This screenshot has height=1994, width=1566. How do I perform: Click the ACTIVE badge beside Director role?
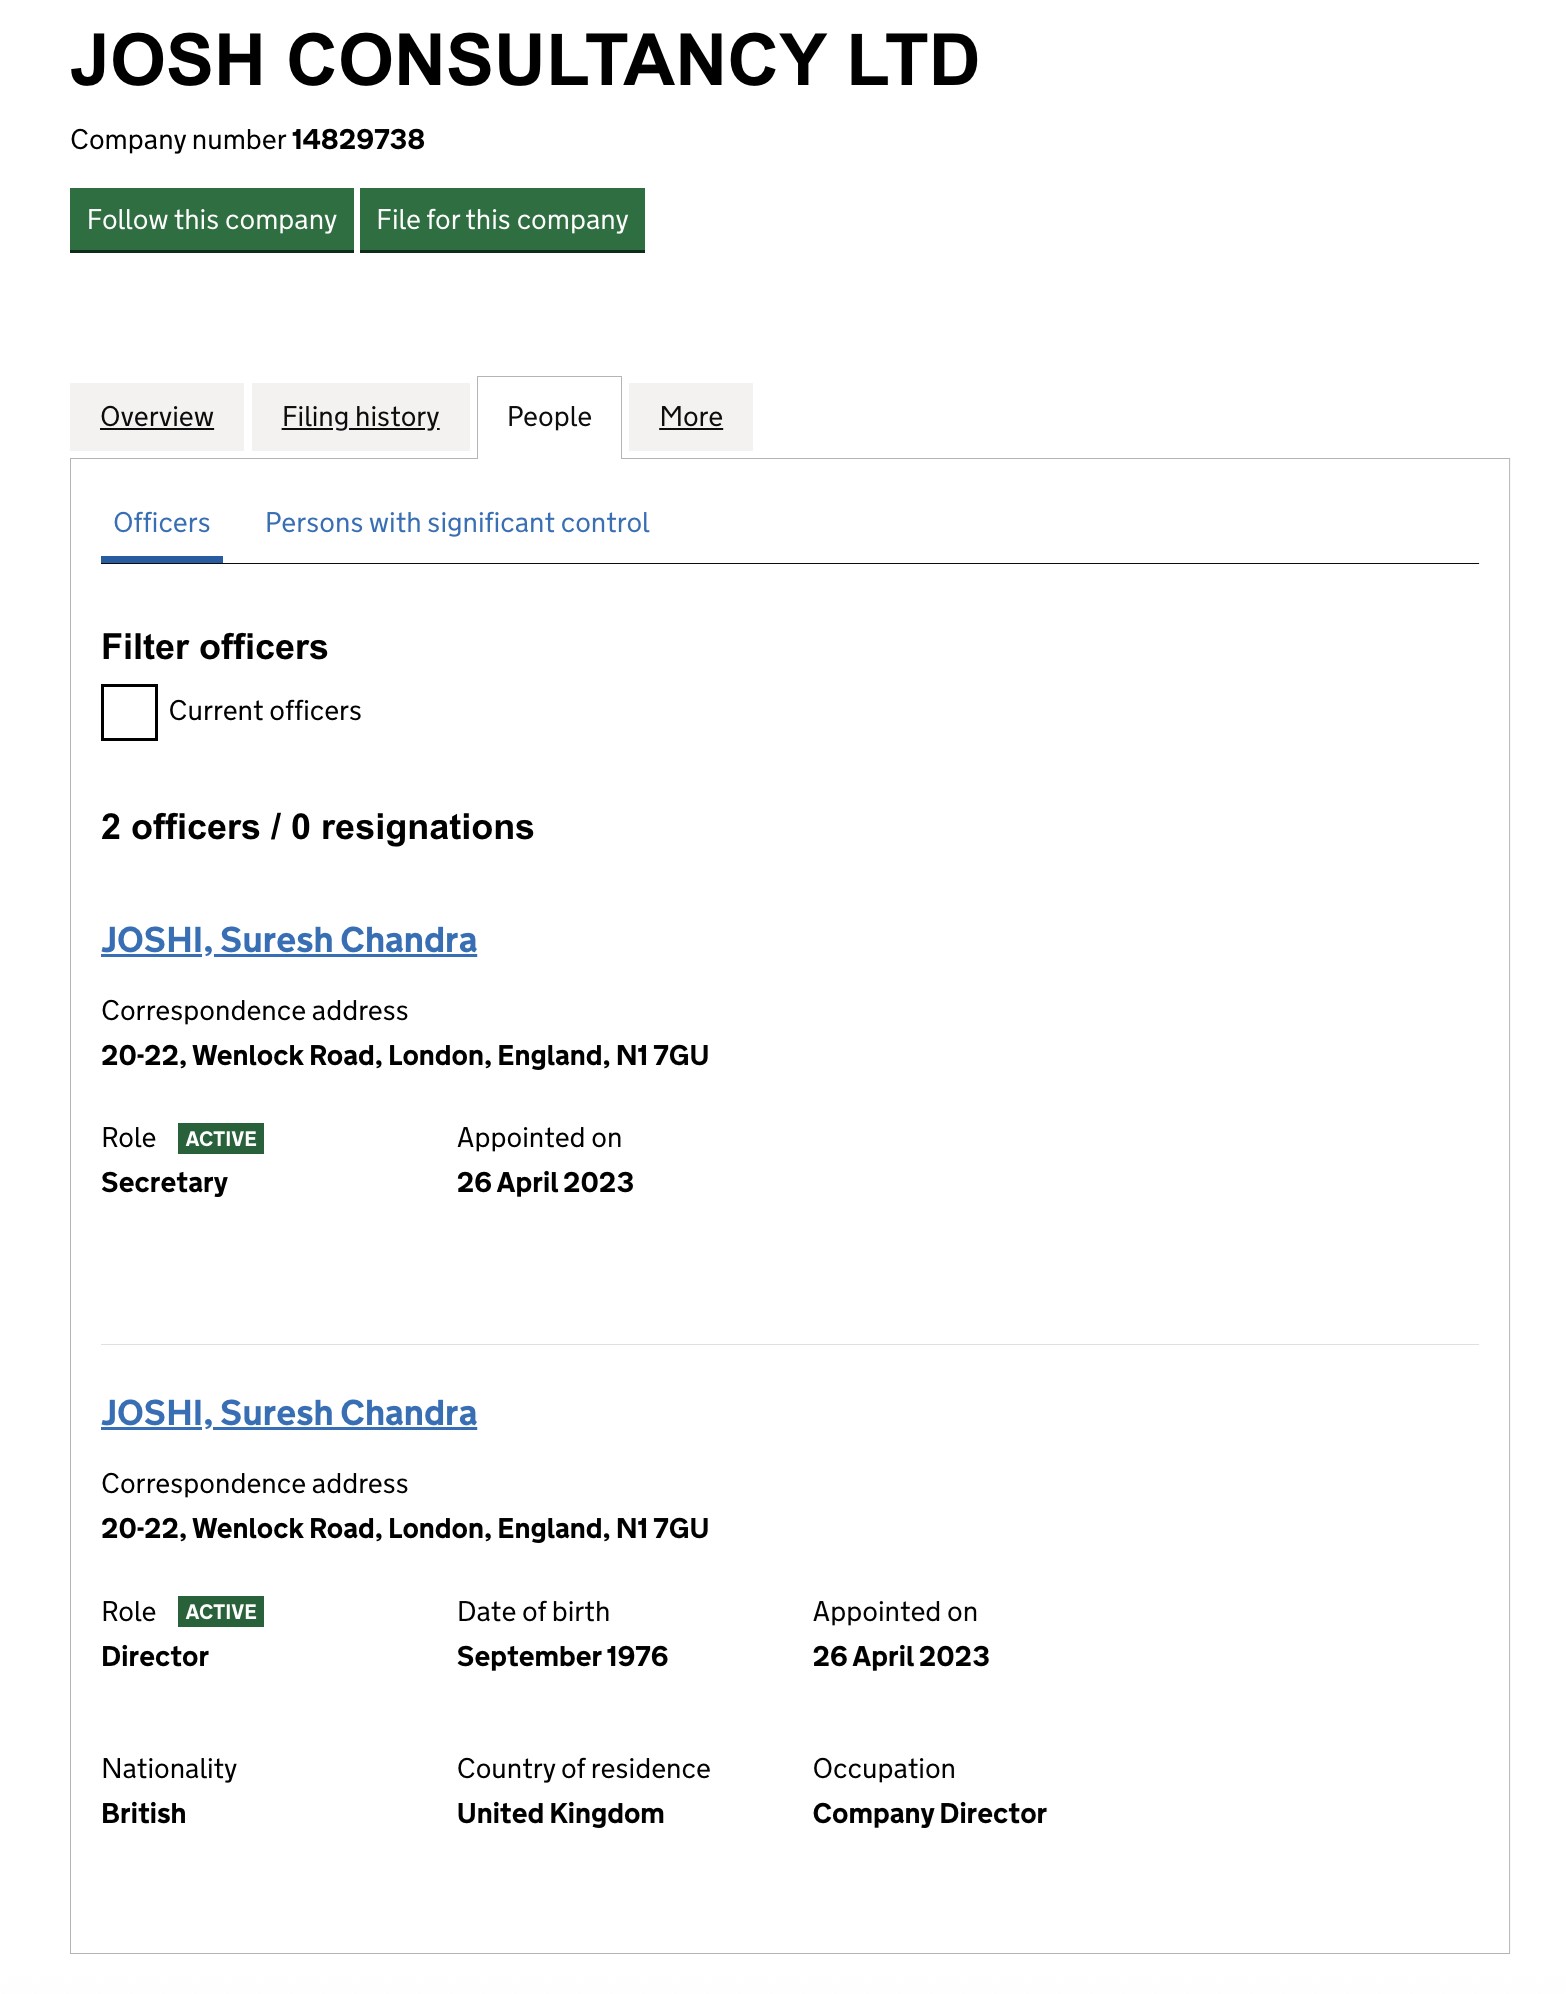[x=221, y=1612]
